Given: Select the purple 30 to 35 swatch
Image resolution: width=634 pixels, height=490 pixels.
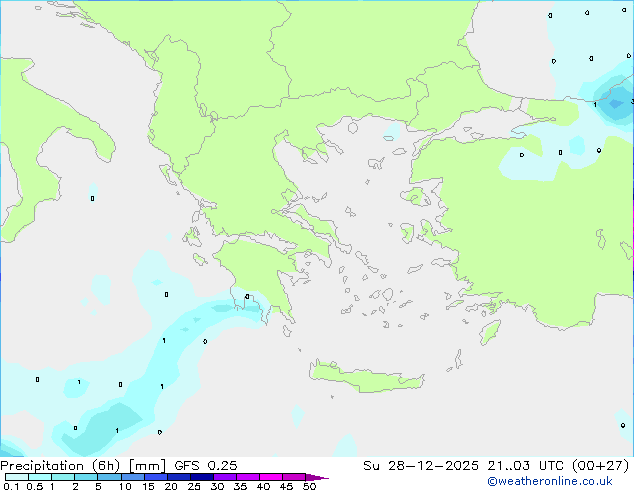Looking at the screenshot, I should [x=224, y=477].
